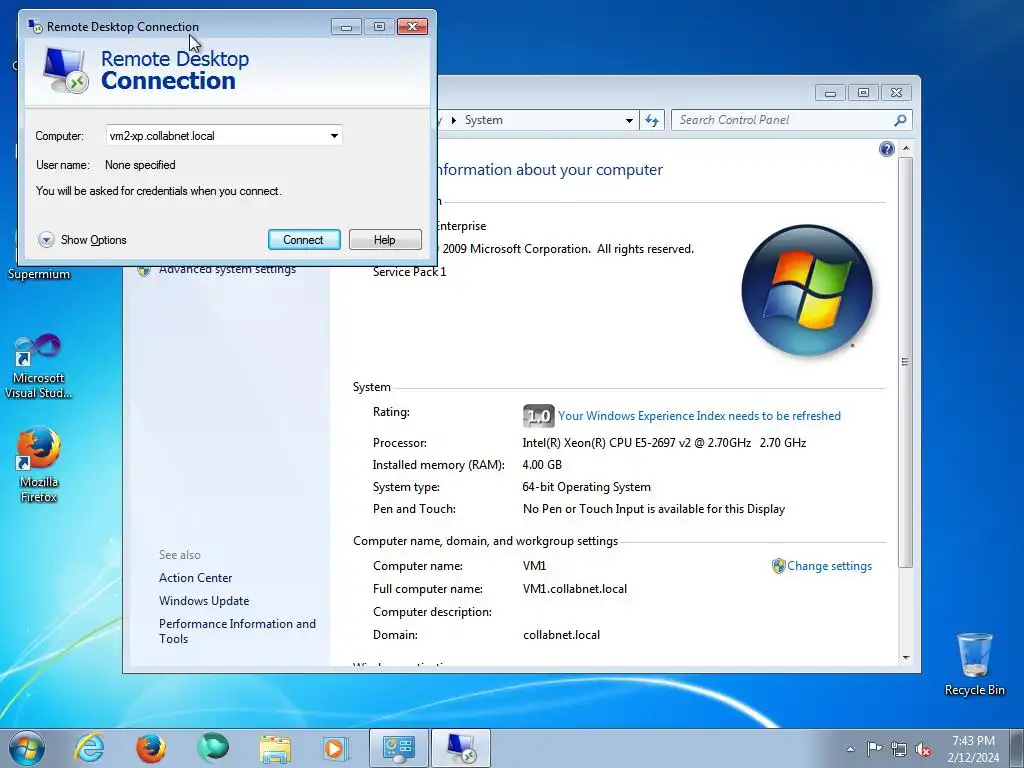Screen dimensions: 1024x768
Task: Click the Connect button
Action: tap(304, 240)
